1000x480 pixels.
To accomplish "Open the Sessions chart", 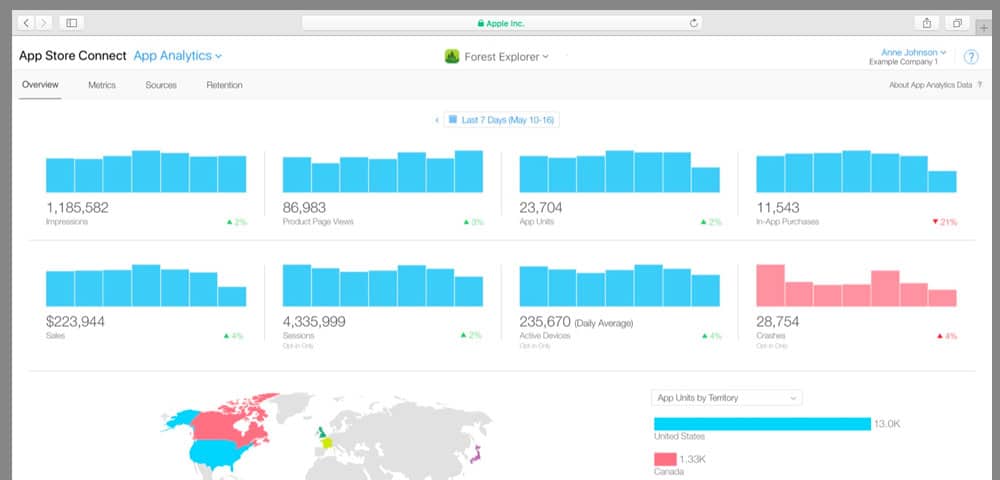I will point(383,286).
